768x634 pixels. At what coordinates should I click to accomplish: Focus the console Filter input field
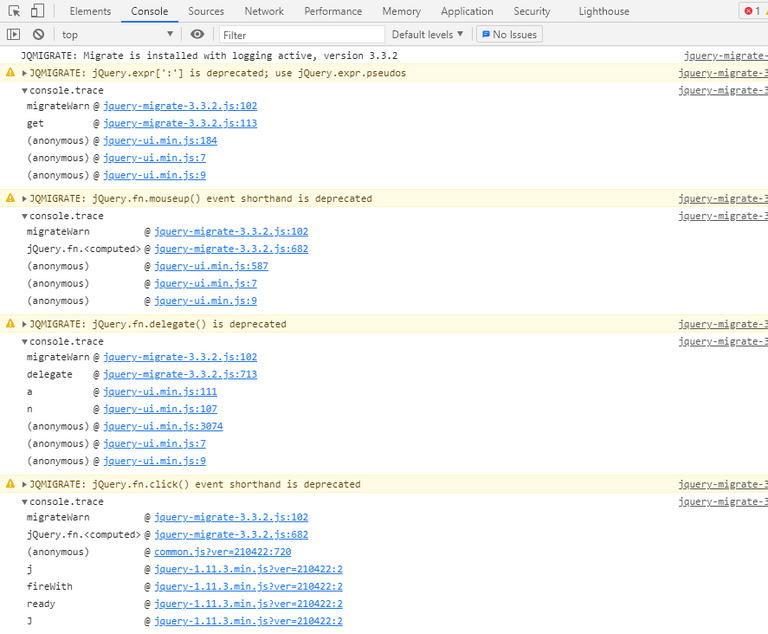click(302, 35)
